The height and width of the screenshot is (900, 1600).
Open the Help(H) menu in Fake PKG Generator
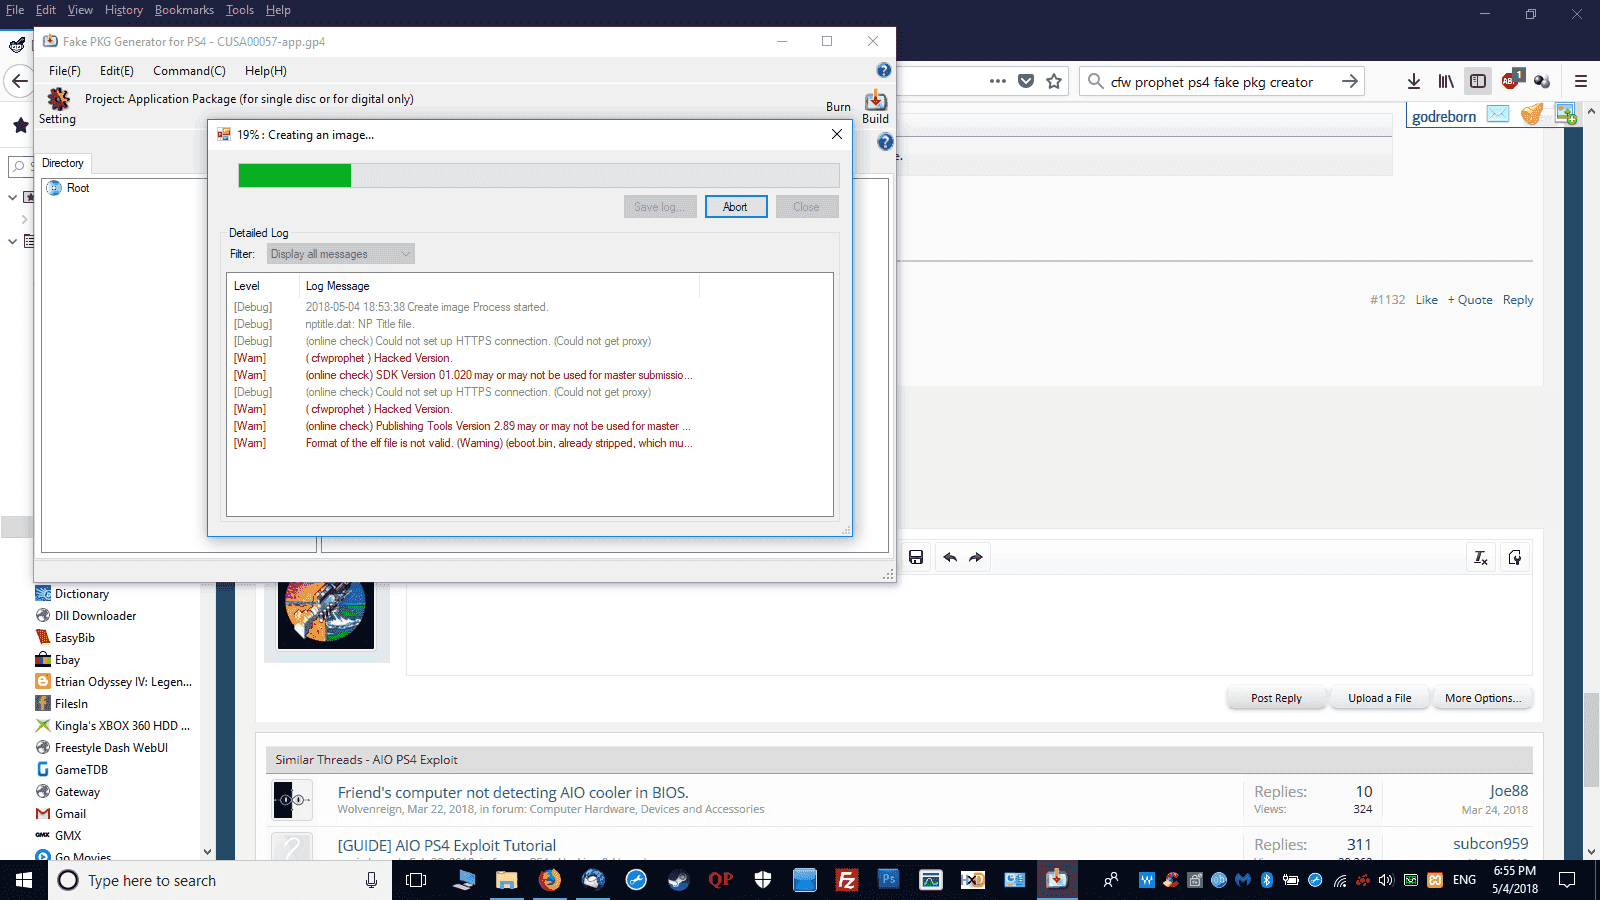(x=266, y=71)
